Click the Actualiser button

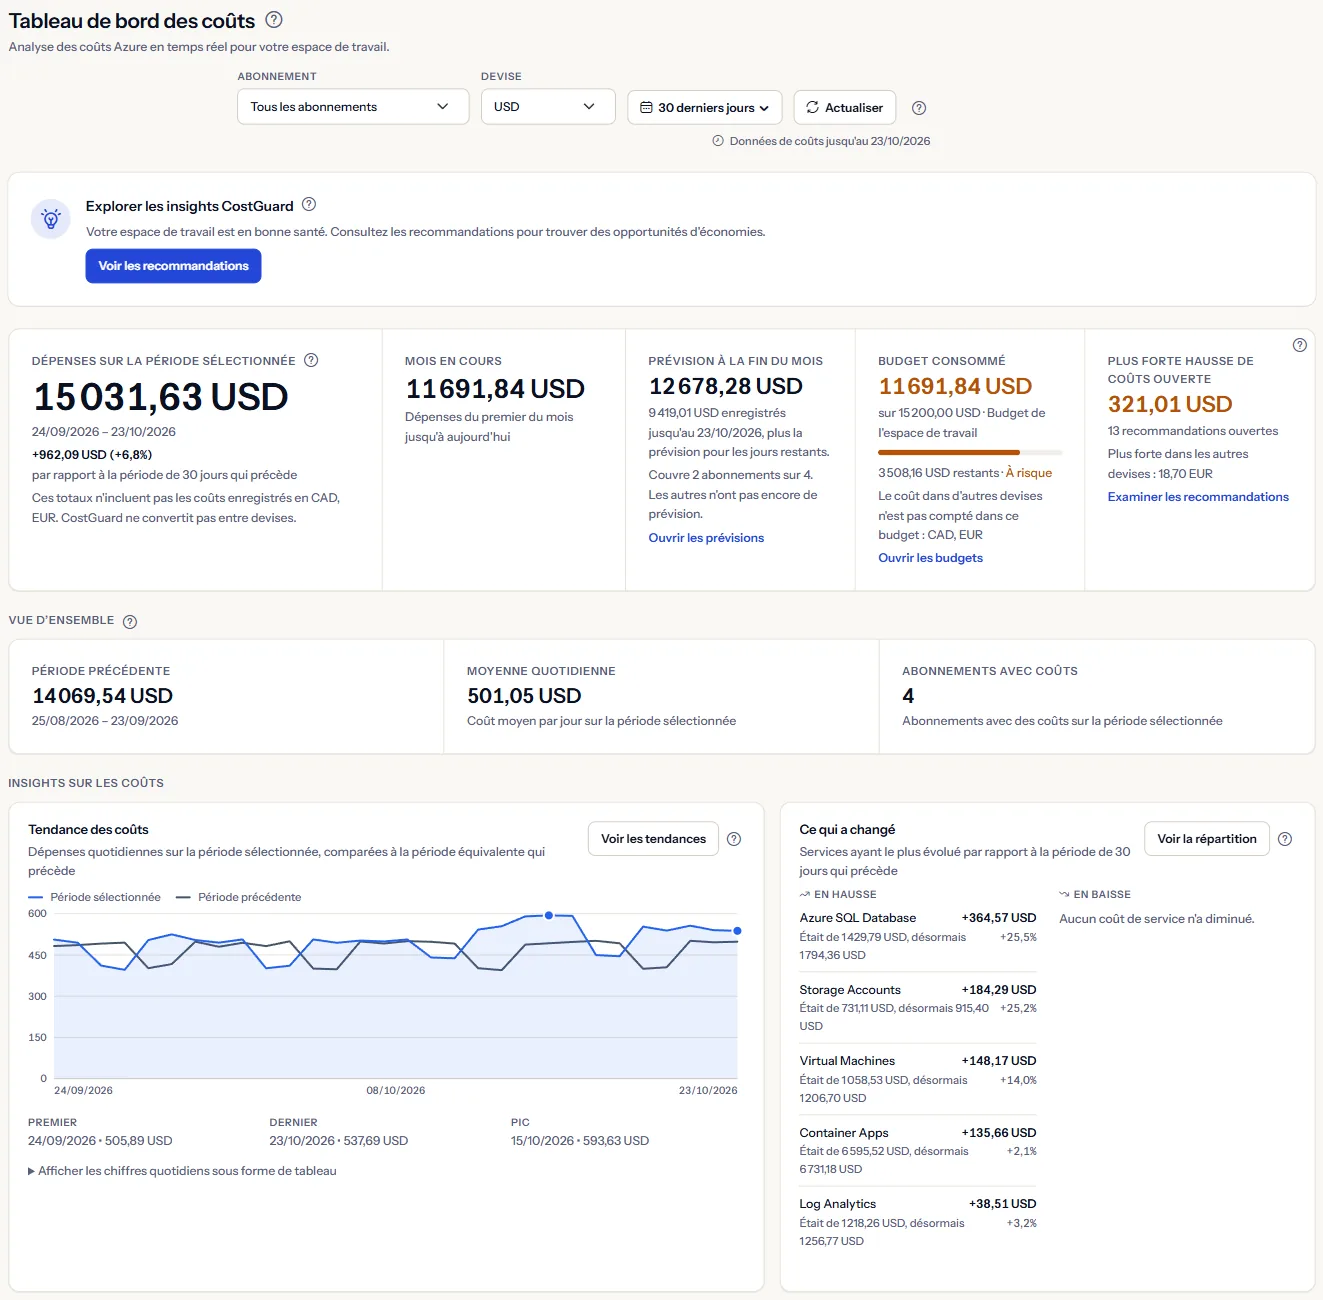(x=845, y=108)
